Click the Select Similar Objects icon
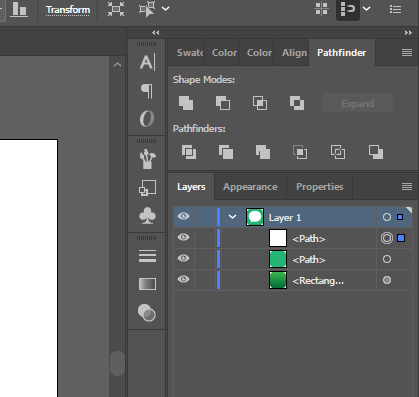419x397 pixels. pos(147,9)
